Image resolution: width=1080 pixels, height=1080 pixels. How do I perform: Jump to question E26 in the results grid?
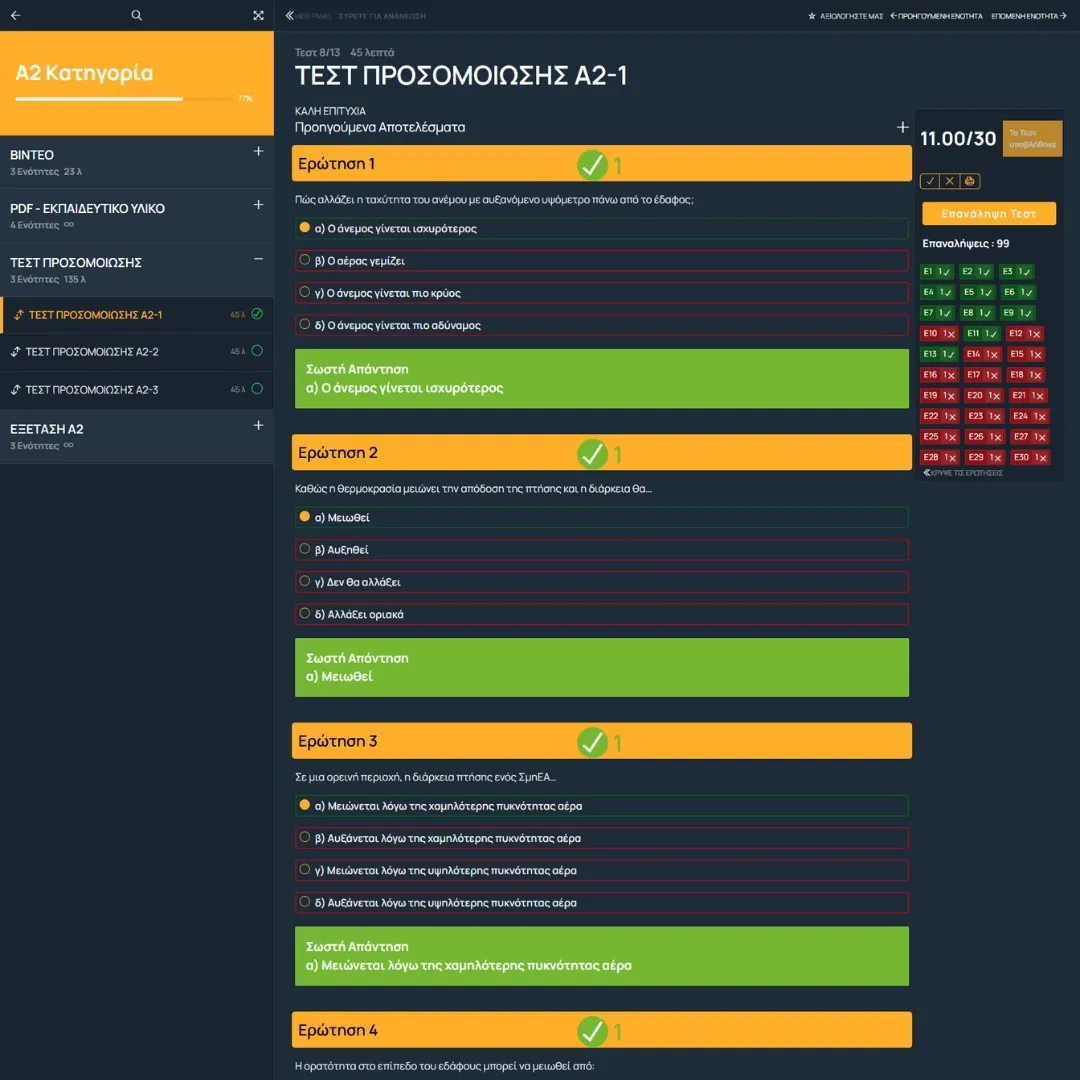coord(984,437)
